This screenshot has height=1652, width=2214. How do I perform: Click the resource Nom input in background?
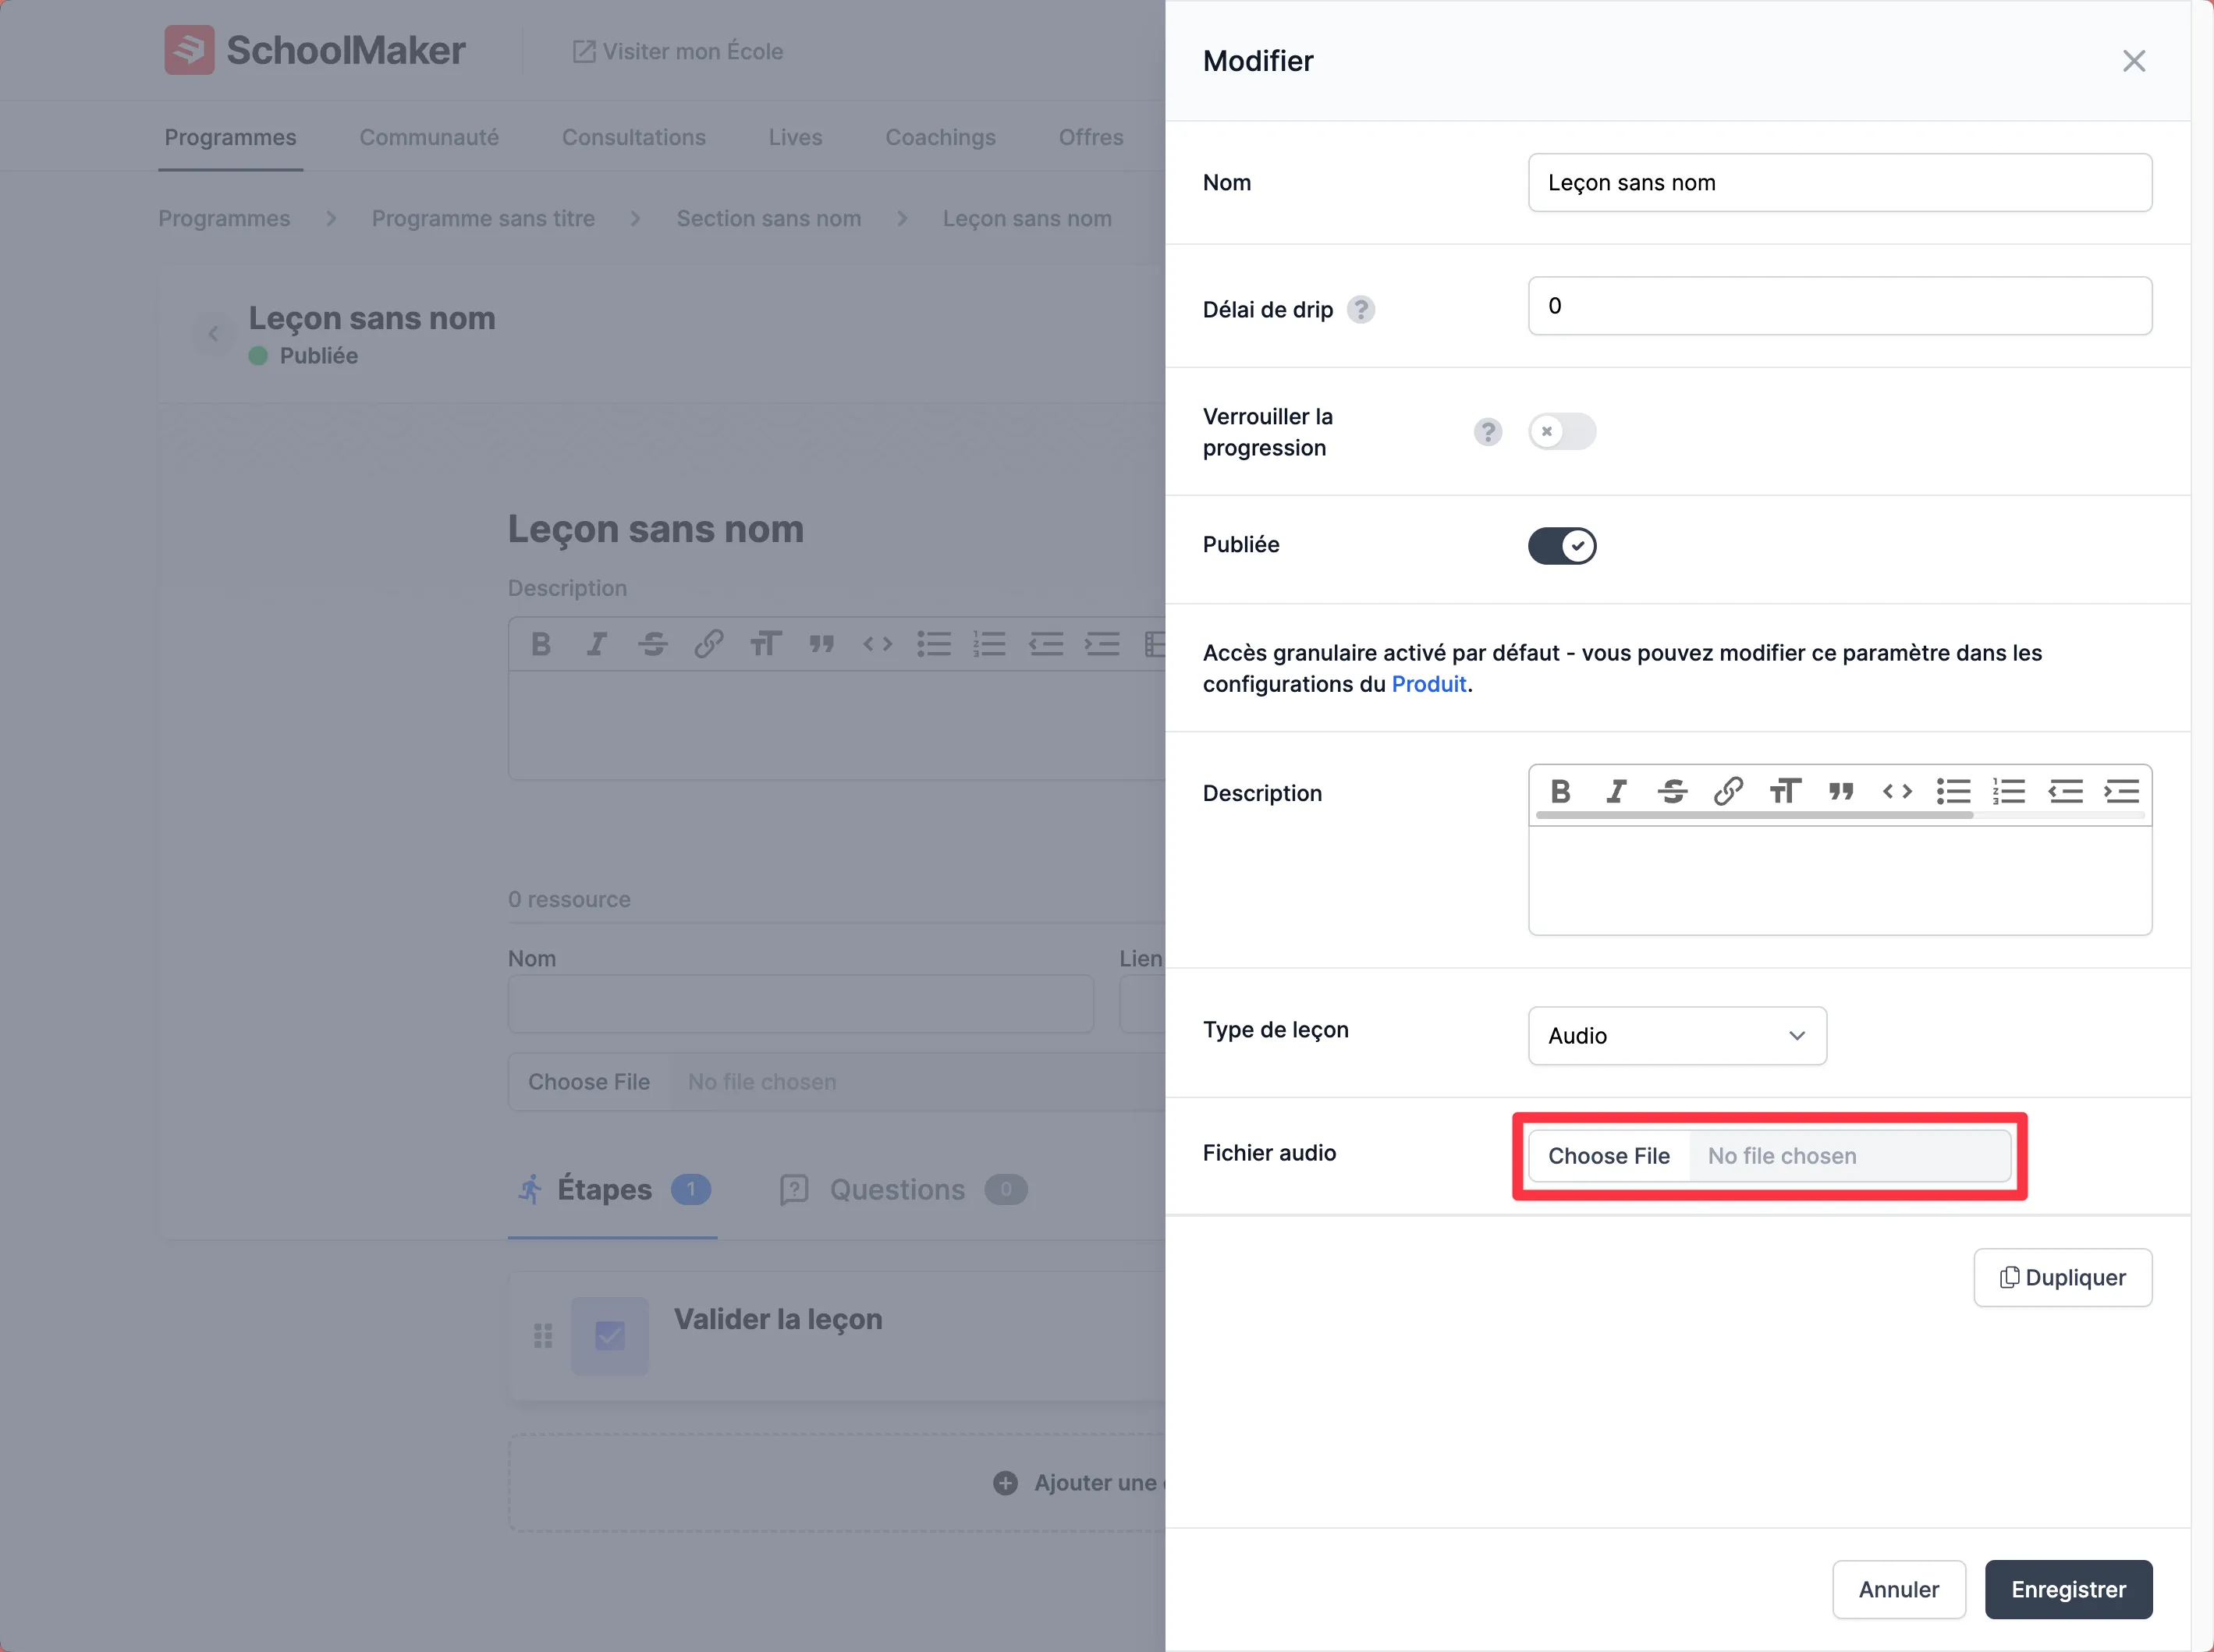[800, 1004]
